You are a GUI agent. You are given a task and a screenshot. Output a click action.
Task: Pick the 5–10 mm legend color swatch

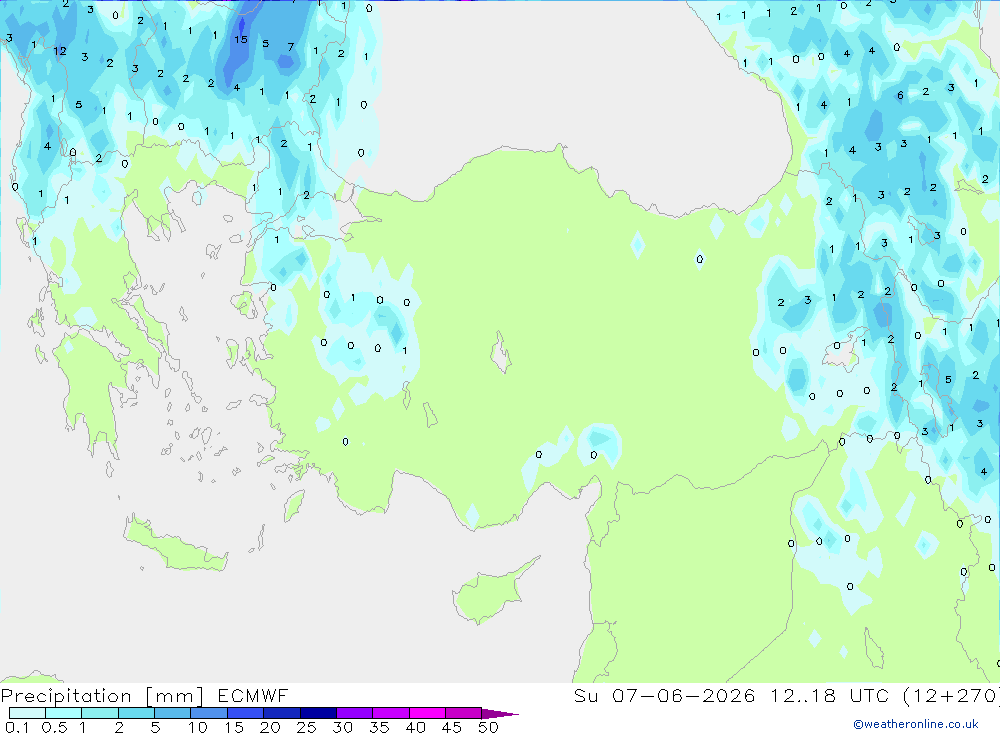click(x=173, y=713)
